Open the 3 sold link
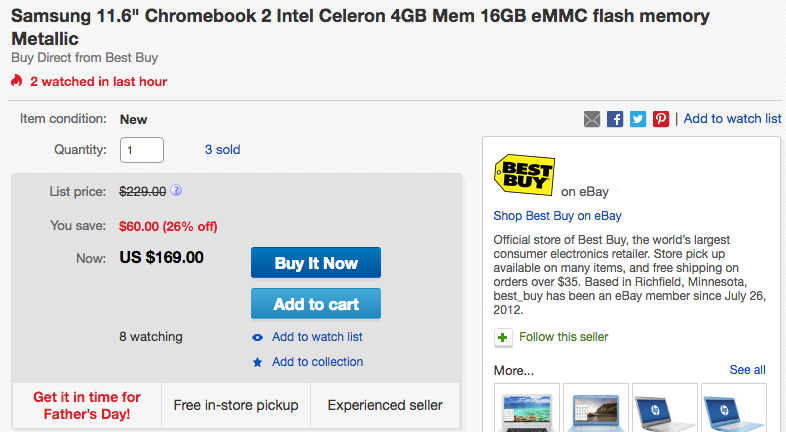This screenshot has width=786, height=432. [222, 150]
